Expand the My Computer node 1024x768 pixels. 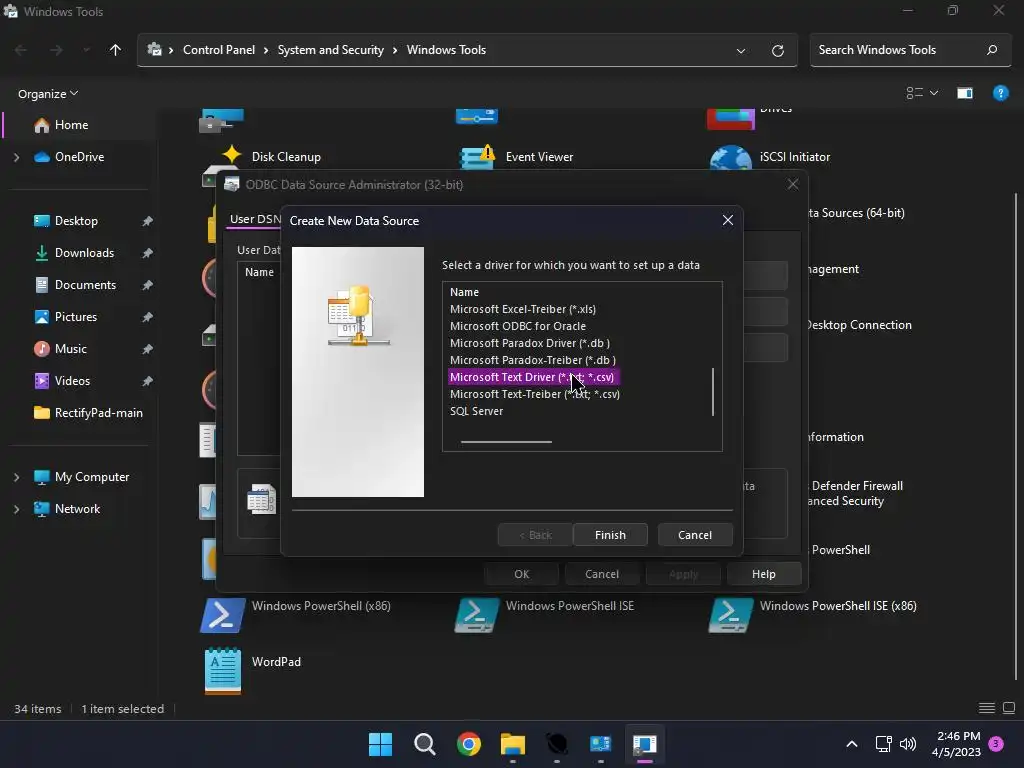click(x=17, y=477)
